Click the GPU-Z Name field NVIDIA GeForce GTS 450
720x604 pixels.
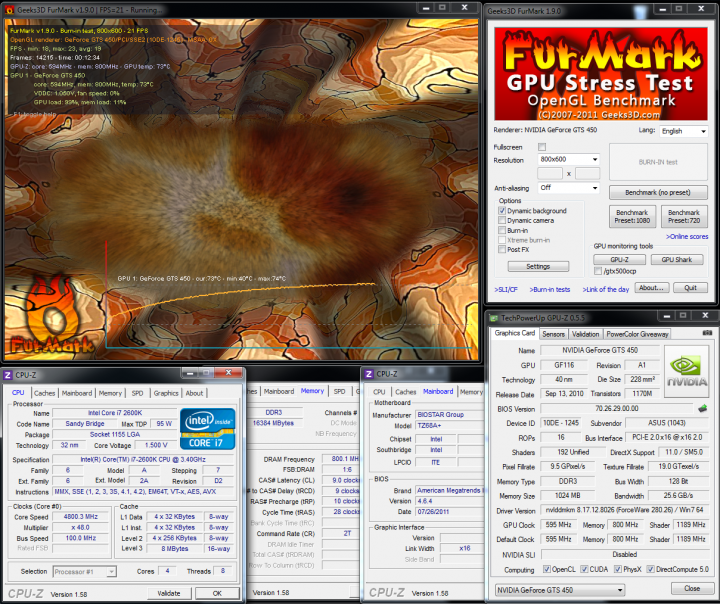[x=600, y=350]
